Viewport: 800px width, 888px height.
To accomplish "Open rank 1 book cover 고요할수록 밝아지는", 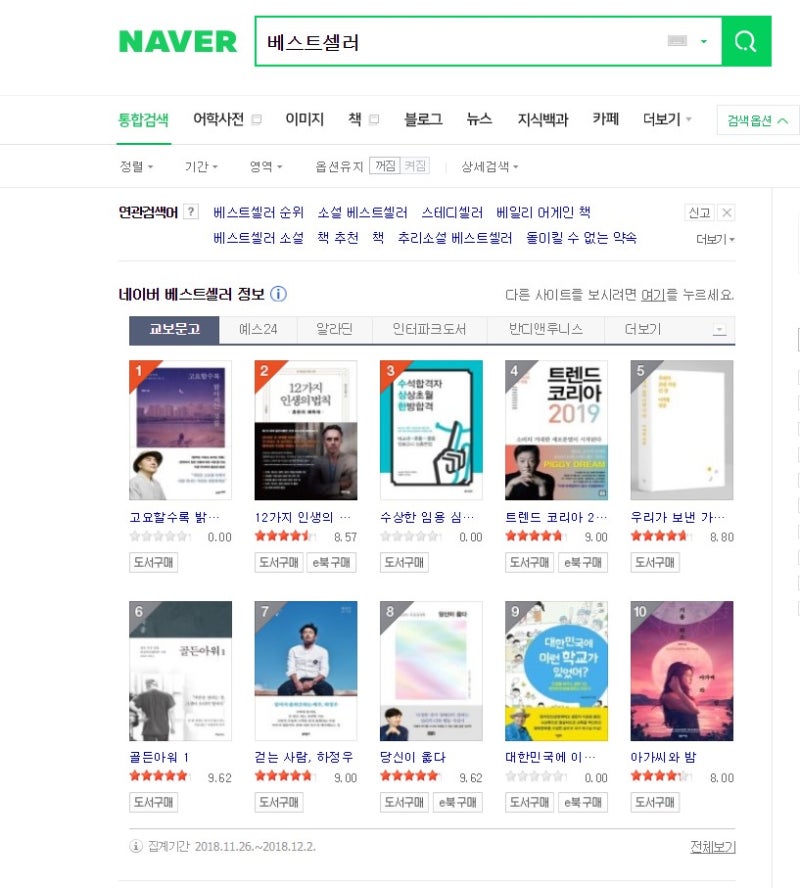I will [180, 430].
